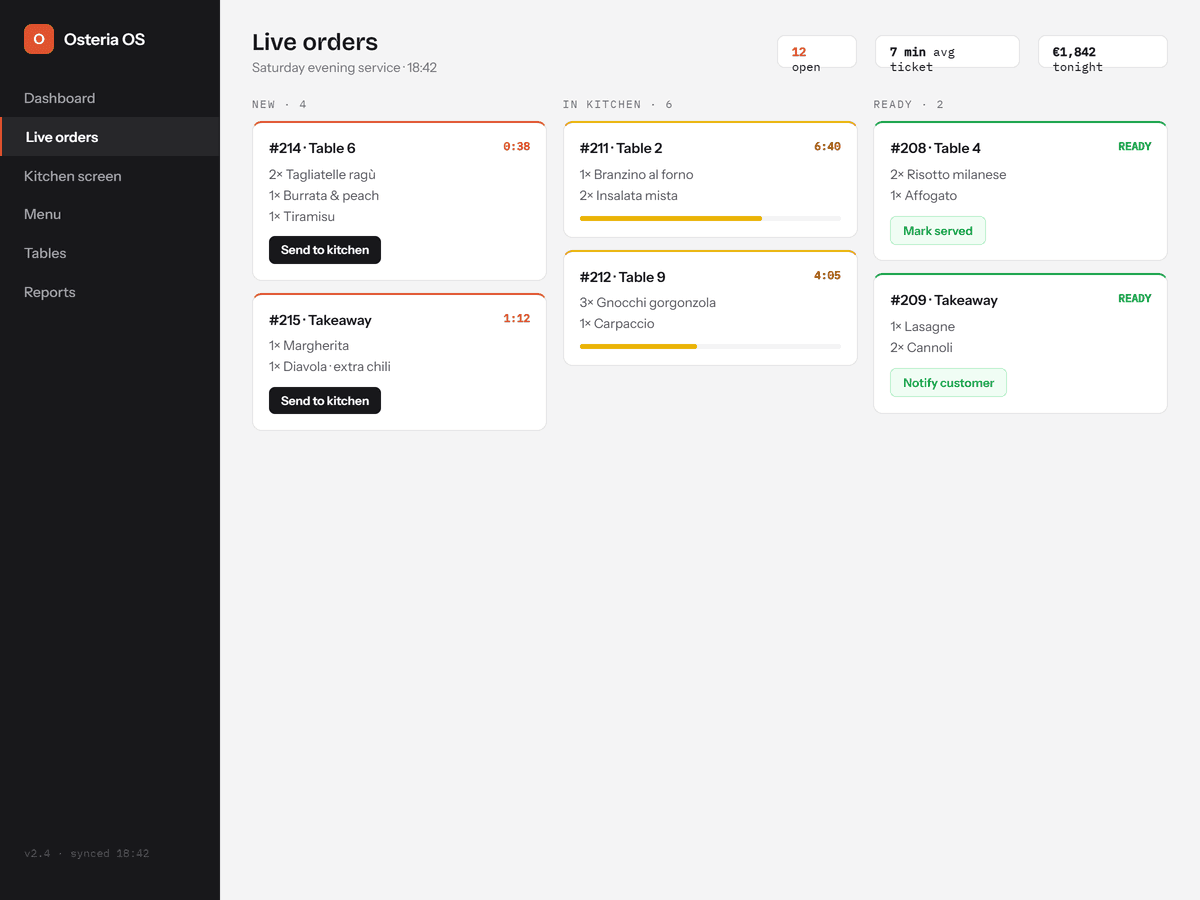Click the READY · 2 column header

[x=909, y=105]
